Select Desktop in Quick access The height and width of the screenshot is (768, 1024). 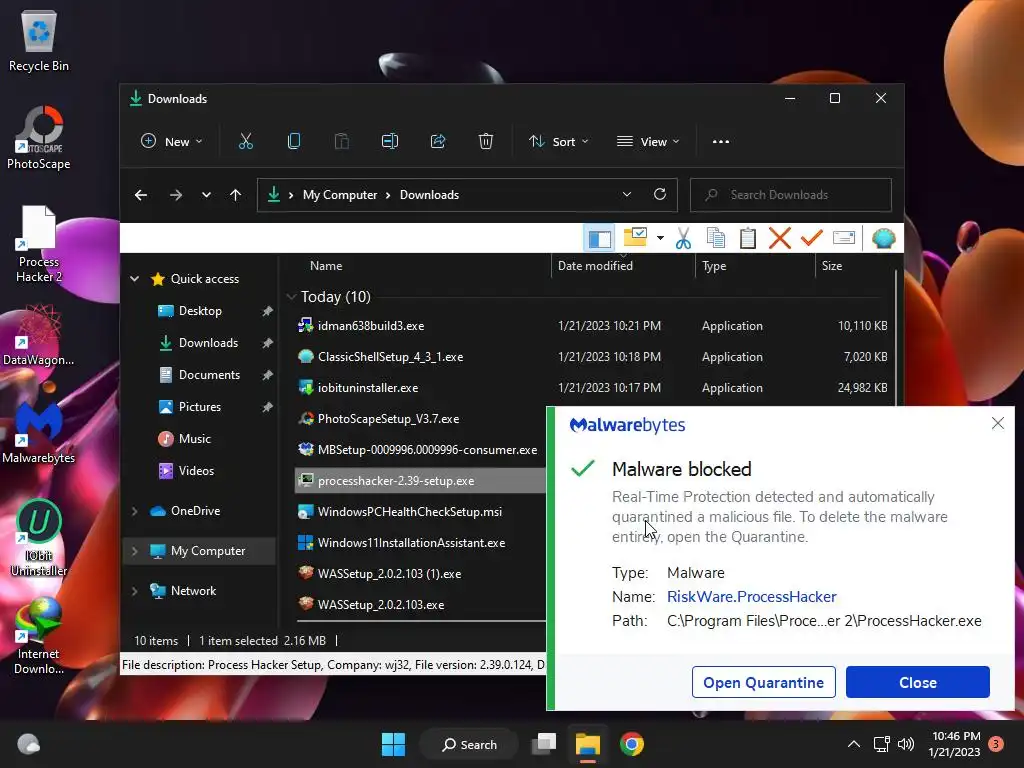click(x=200, y=311)
